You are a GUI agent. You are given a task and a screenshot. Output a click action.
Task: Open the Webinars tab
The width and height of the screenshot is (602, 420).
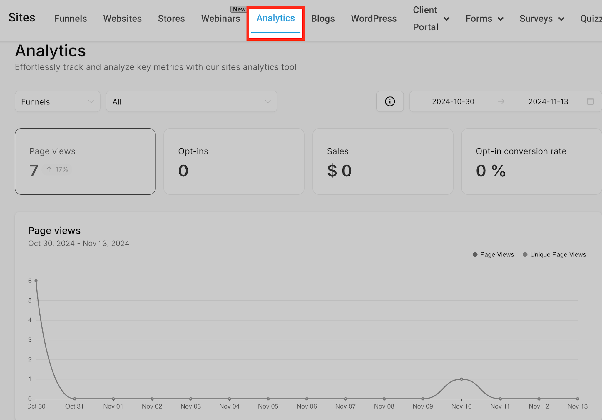(221, 18)
